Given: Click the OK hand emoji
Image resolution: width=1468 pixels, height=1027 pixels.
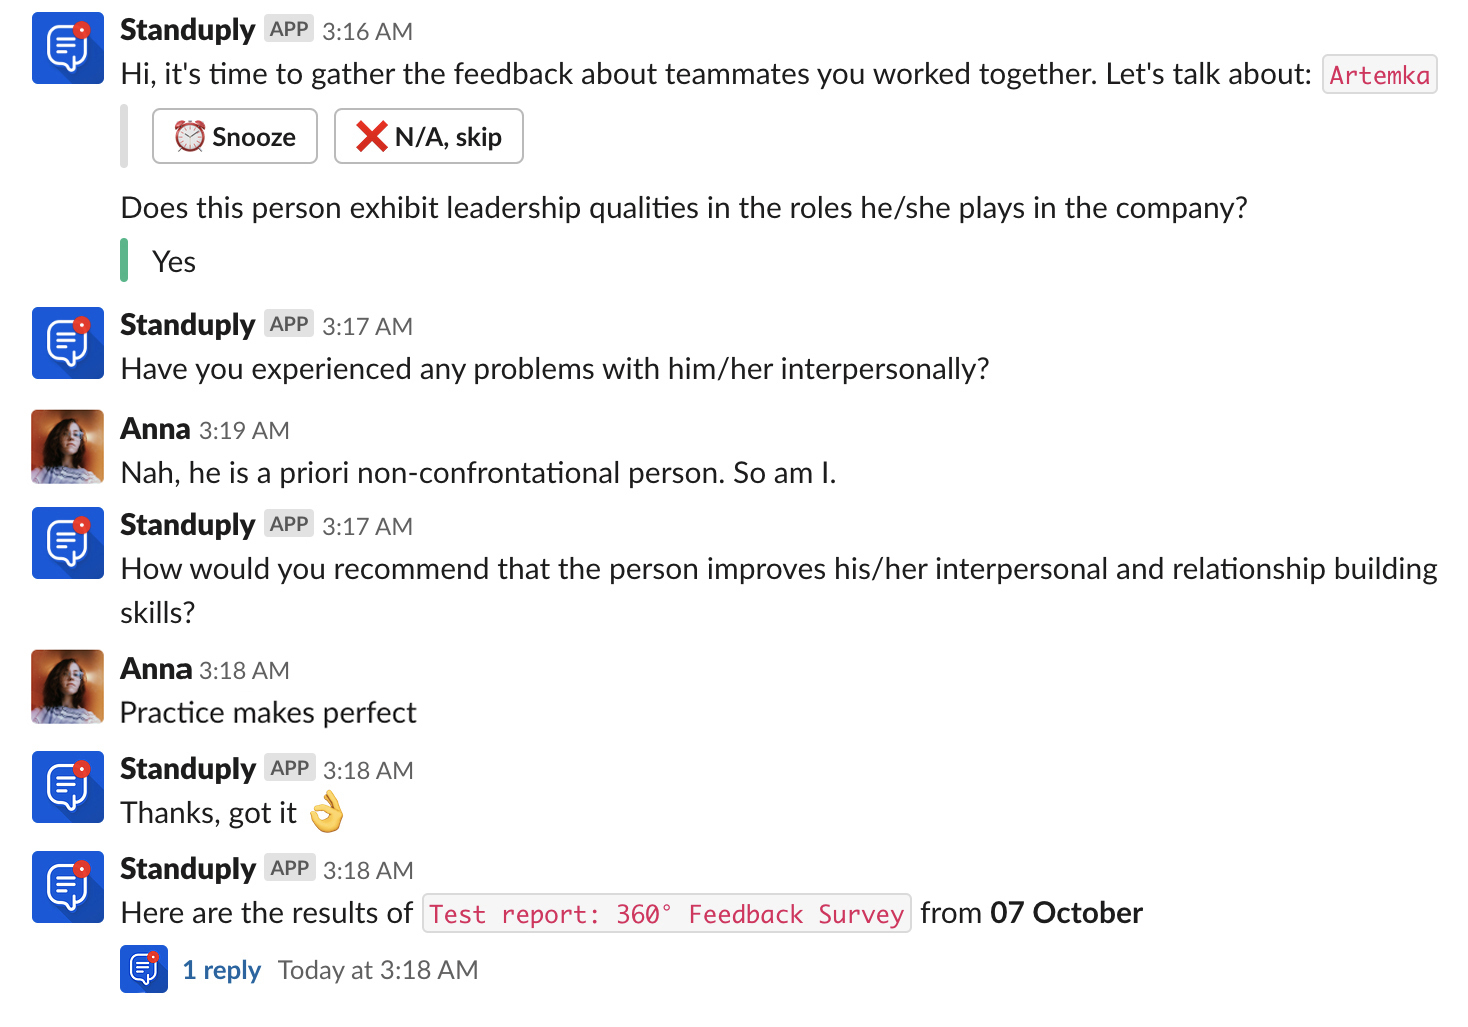Looking at the screenshot, I should tap(326, 812).
